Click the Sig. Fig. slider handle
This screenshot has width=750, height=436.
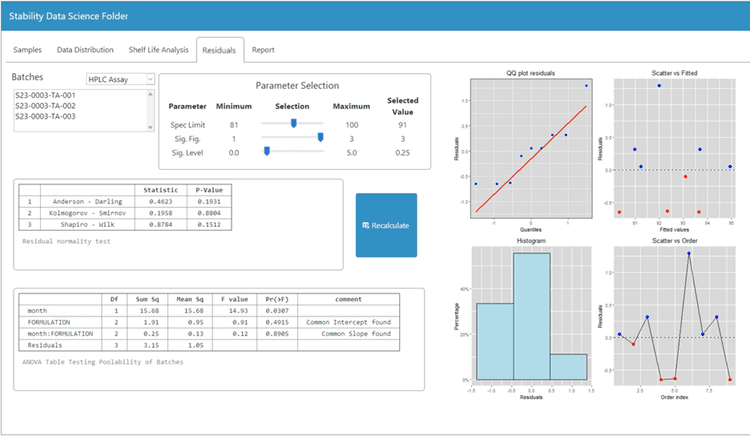[x=320, y=138]
